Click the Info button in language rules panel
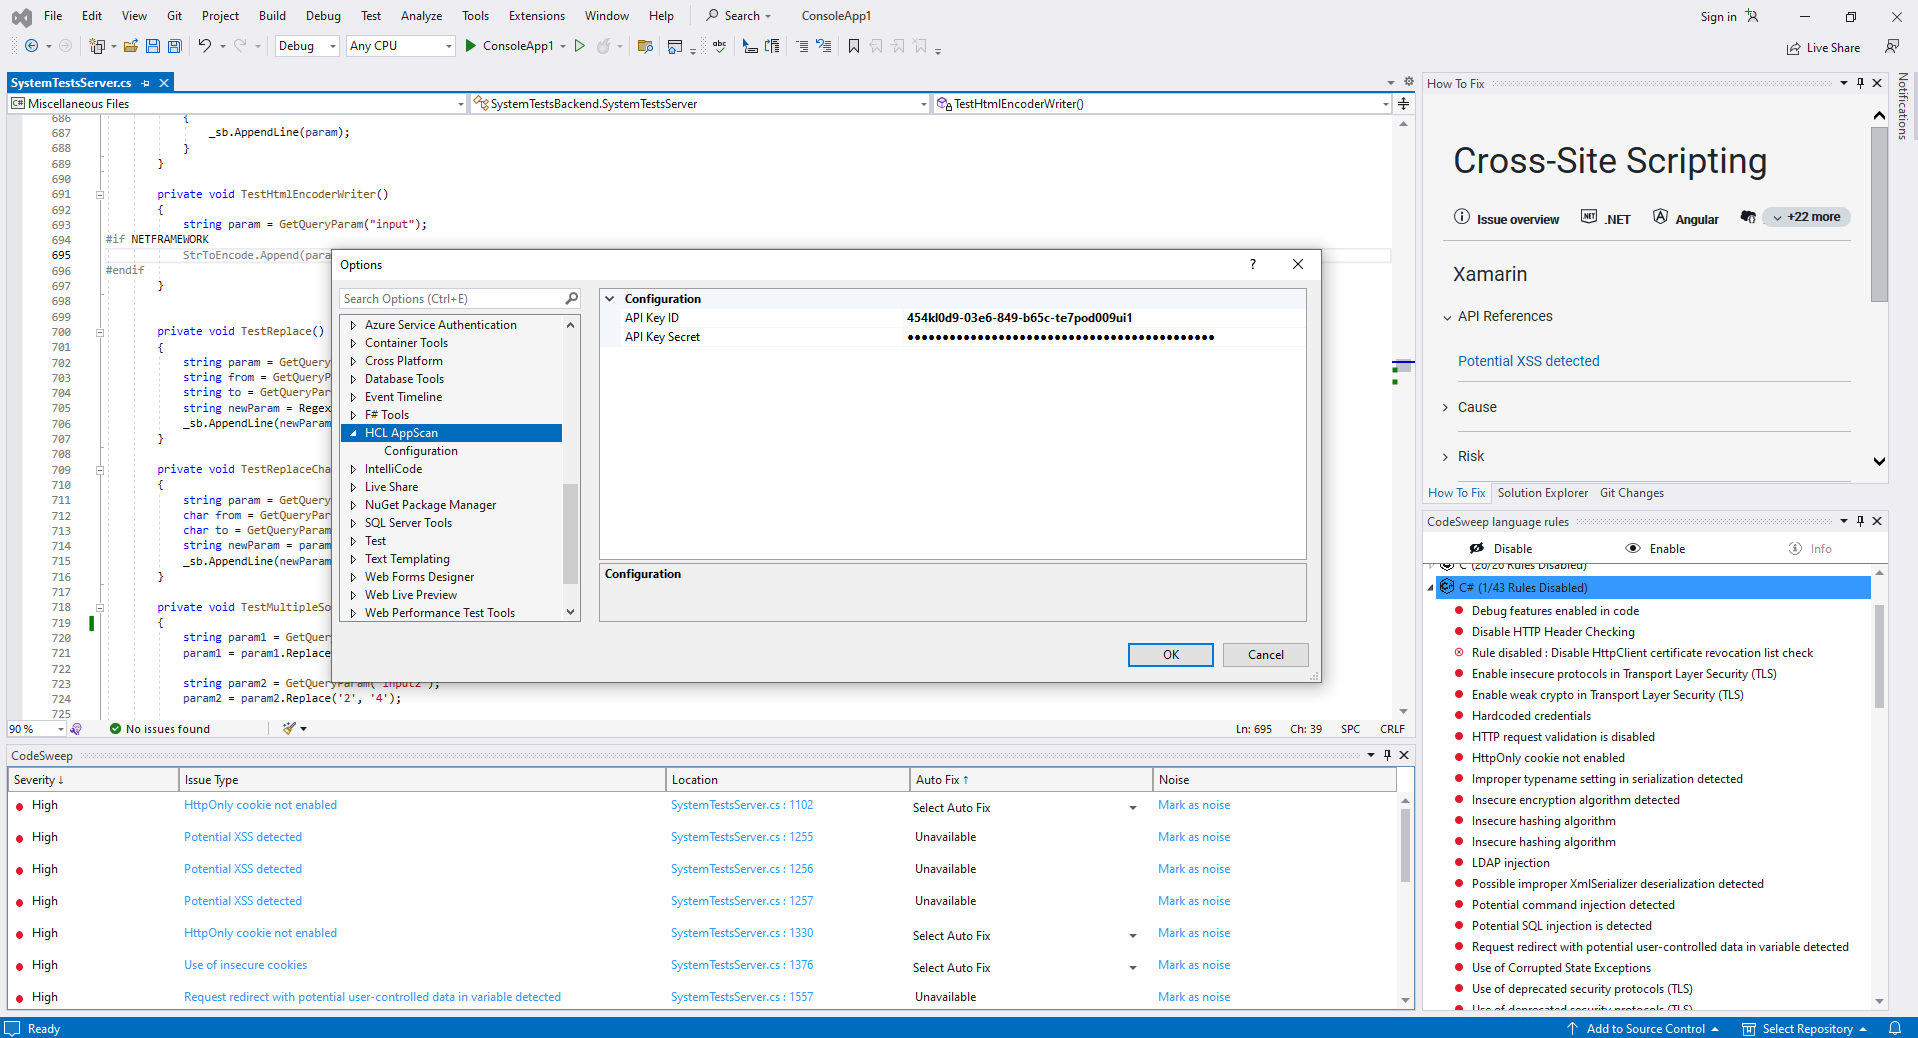The image size is (1918, 1038). point(1811,548)
